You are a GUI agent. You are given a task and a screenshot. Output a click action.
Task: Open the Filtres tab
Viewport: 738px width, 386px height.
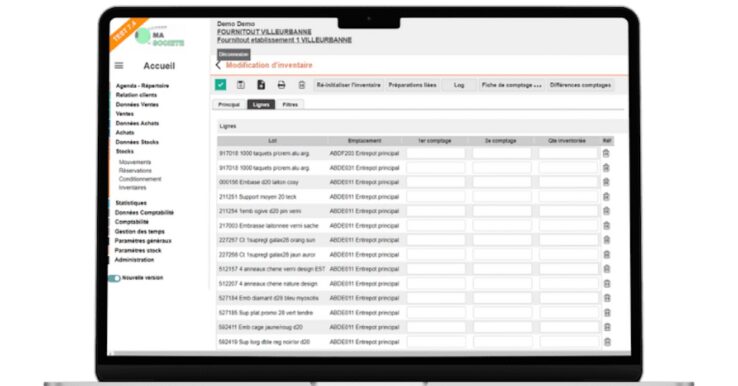pos(290,105)
